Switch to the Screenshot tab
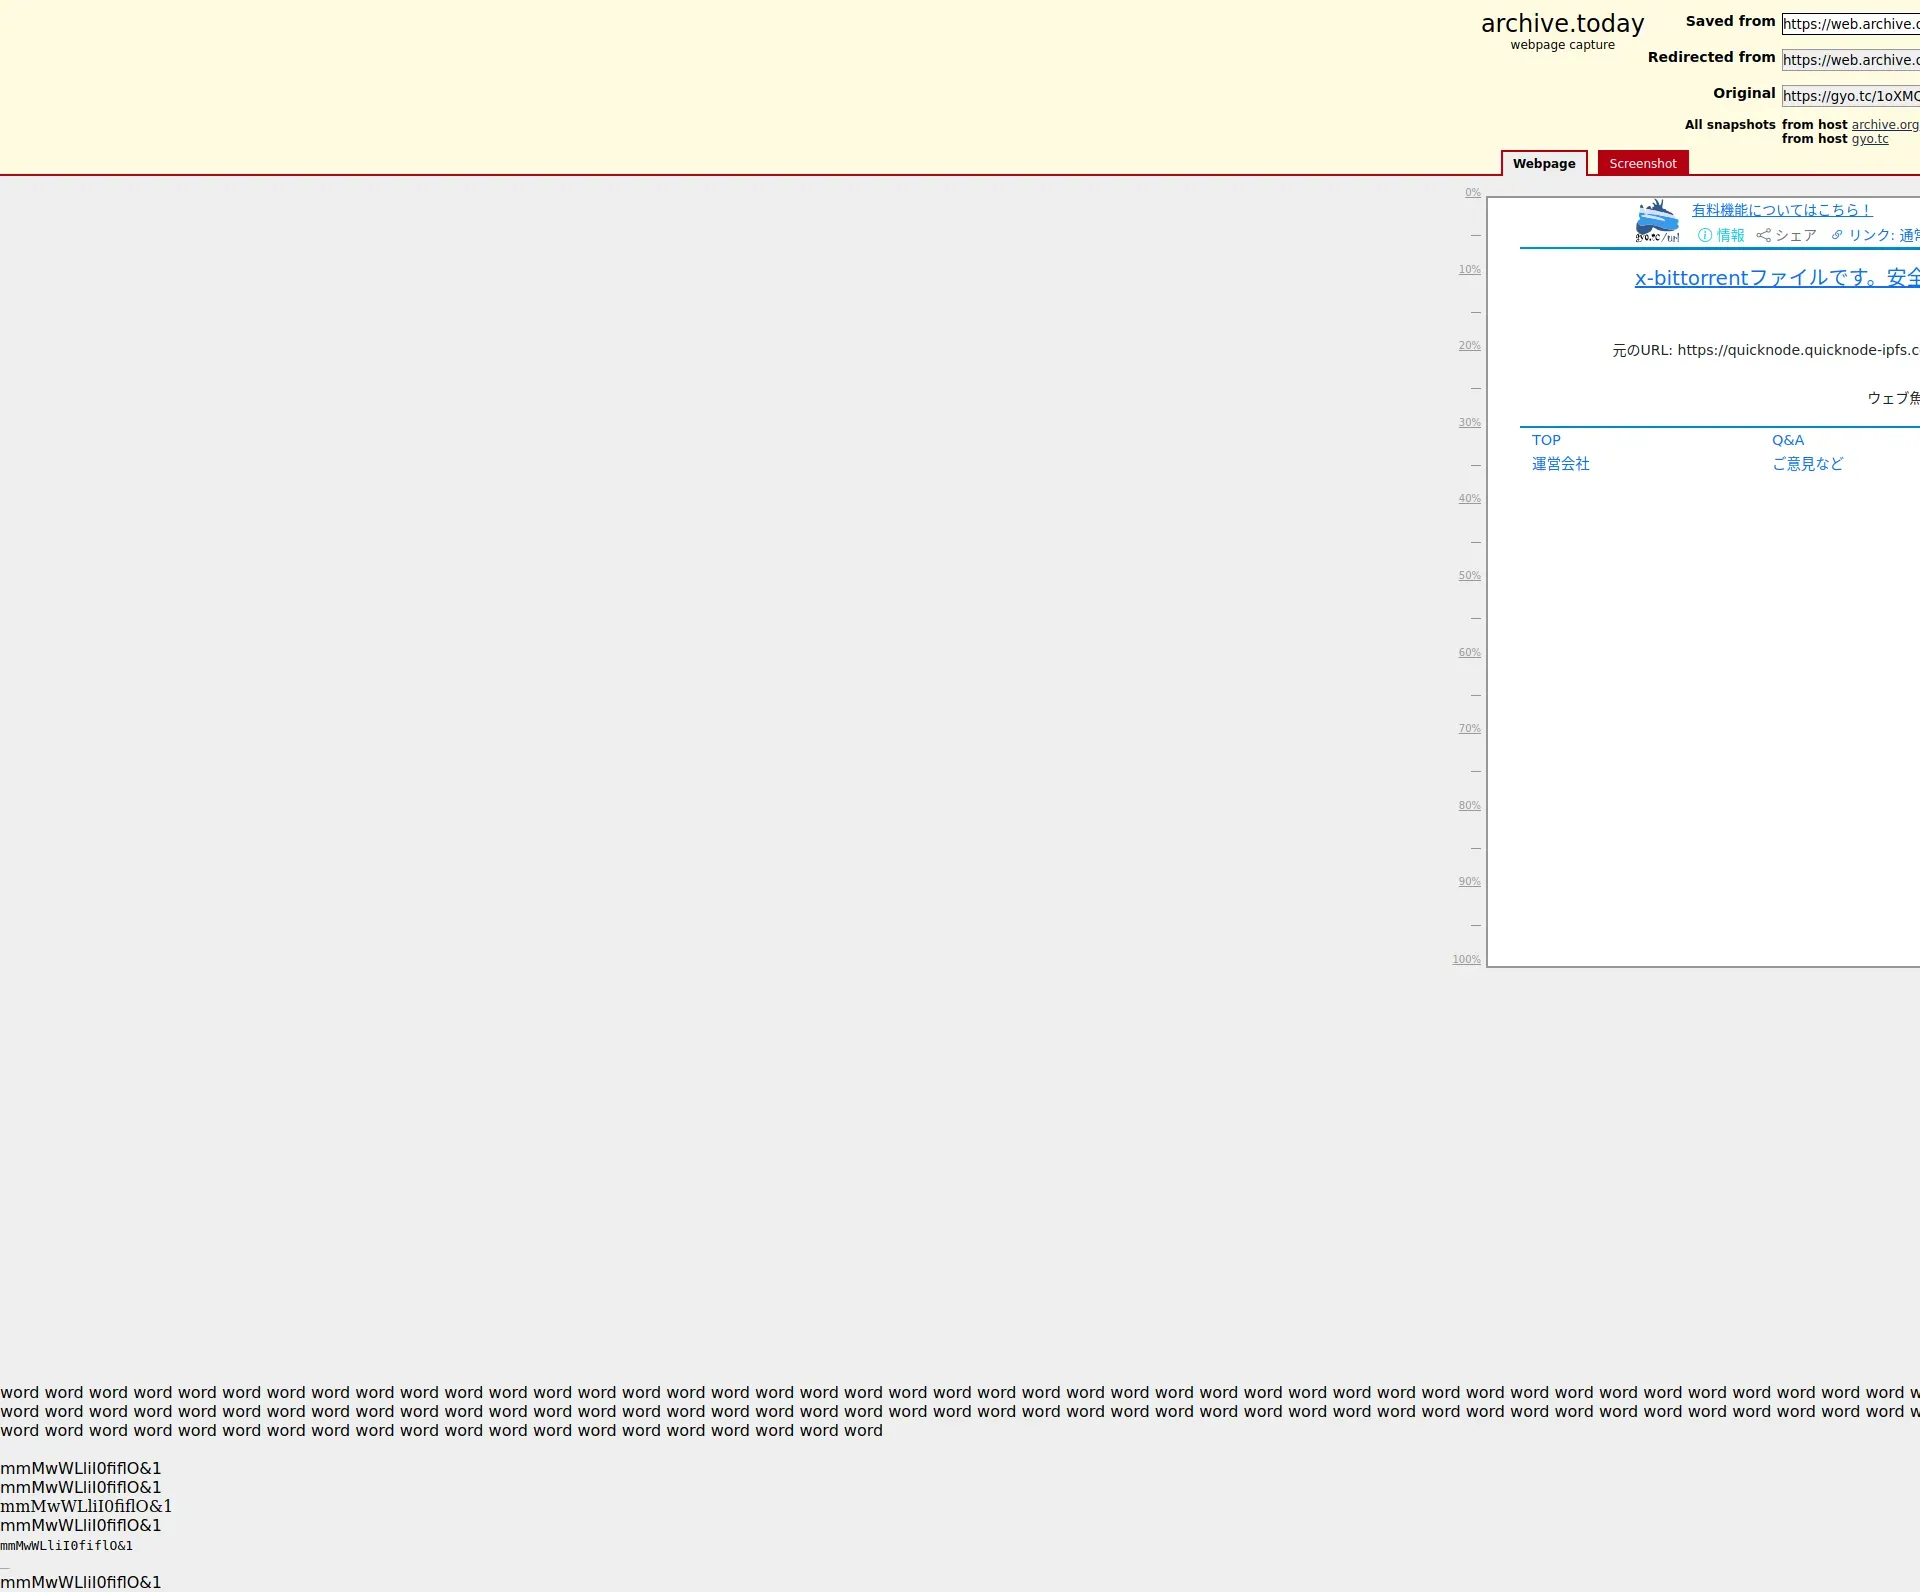 tap(1642, 164)
